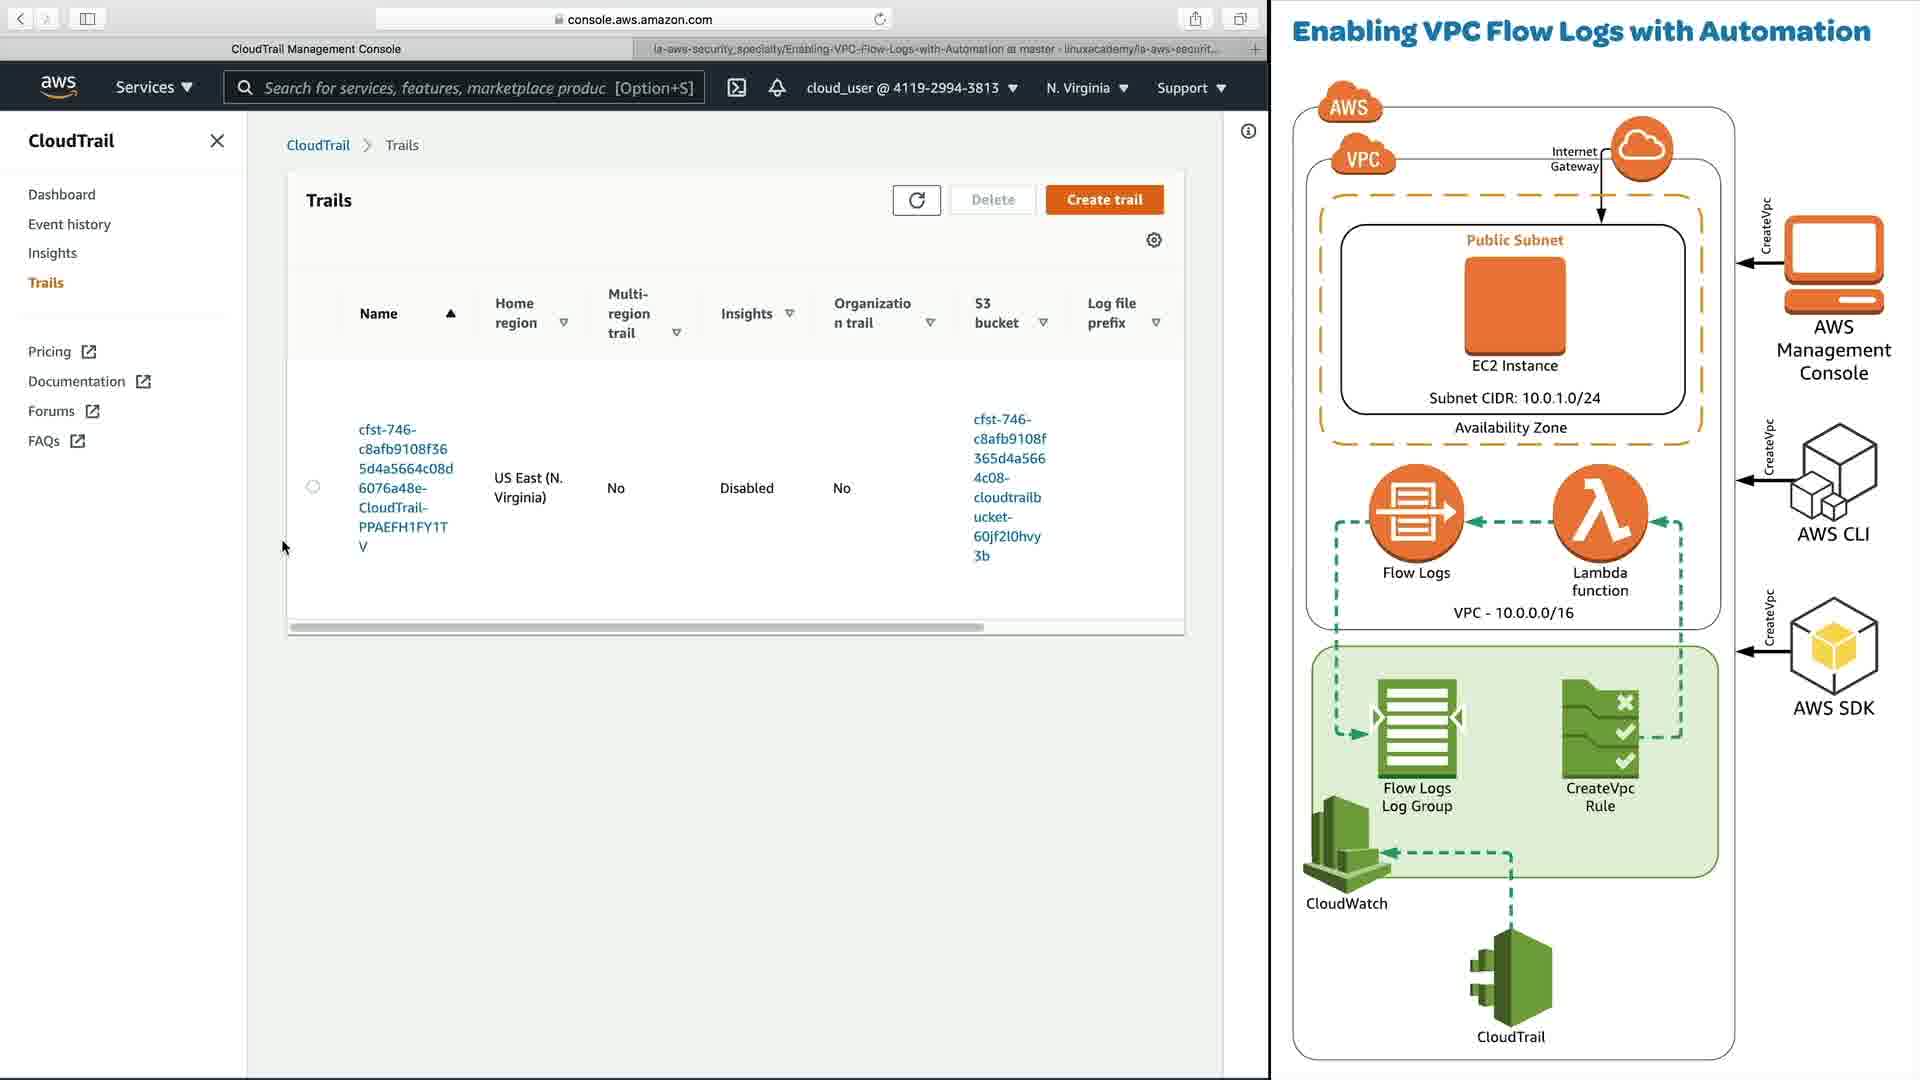This screenshot has height=1080, width=1920.
Task: Open Event history in sidebar
Action: 69,224
